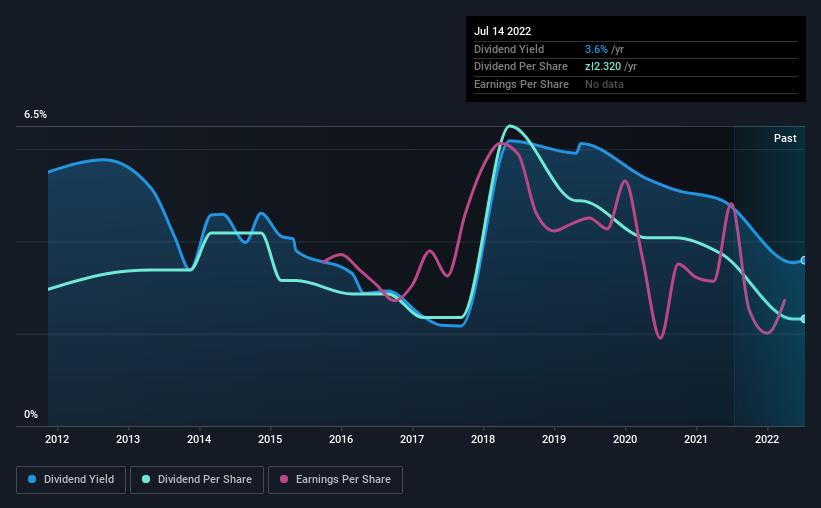Image resolution: width=821 pixels, height=508 pixels.
Task: Click the 2021 x-axis label
Action: (696, 439)
